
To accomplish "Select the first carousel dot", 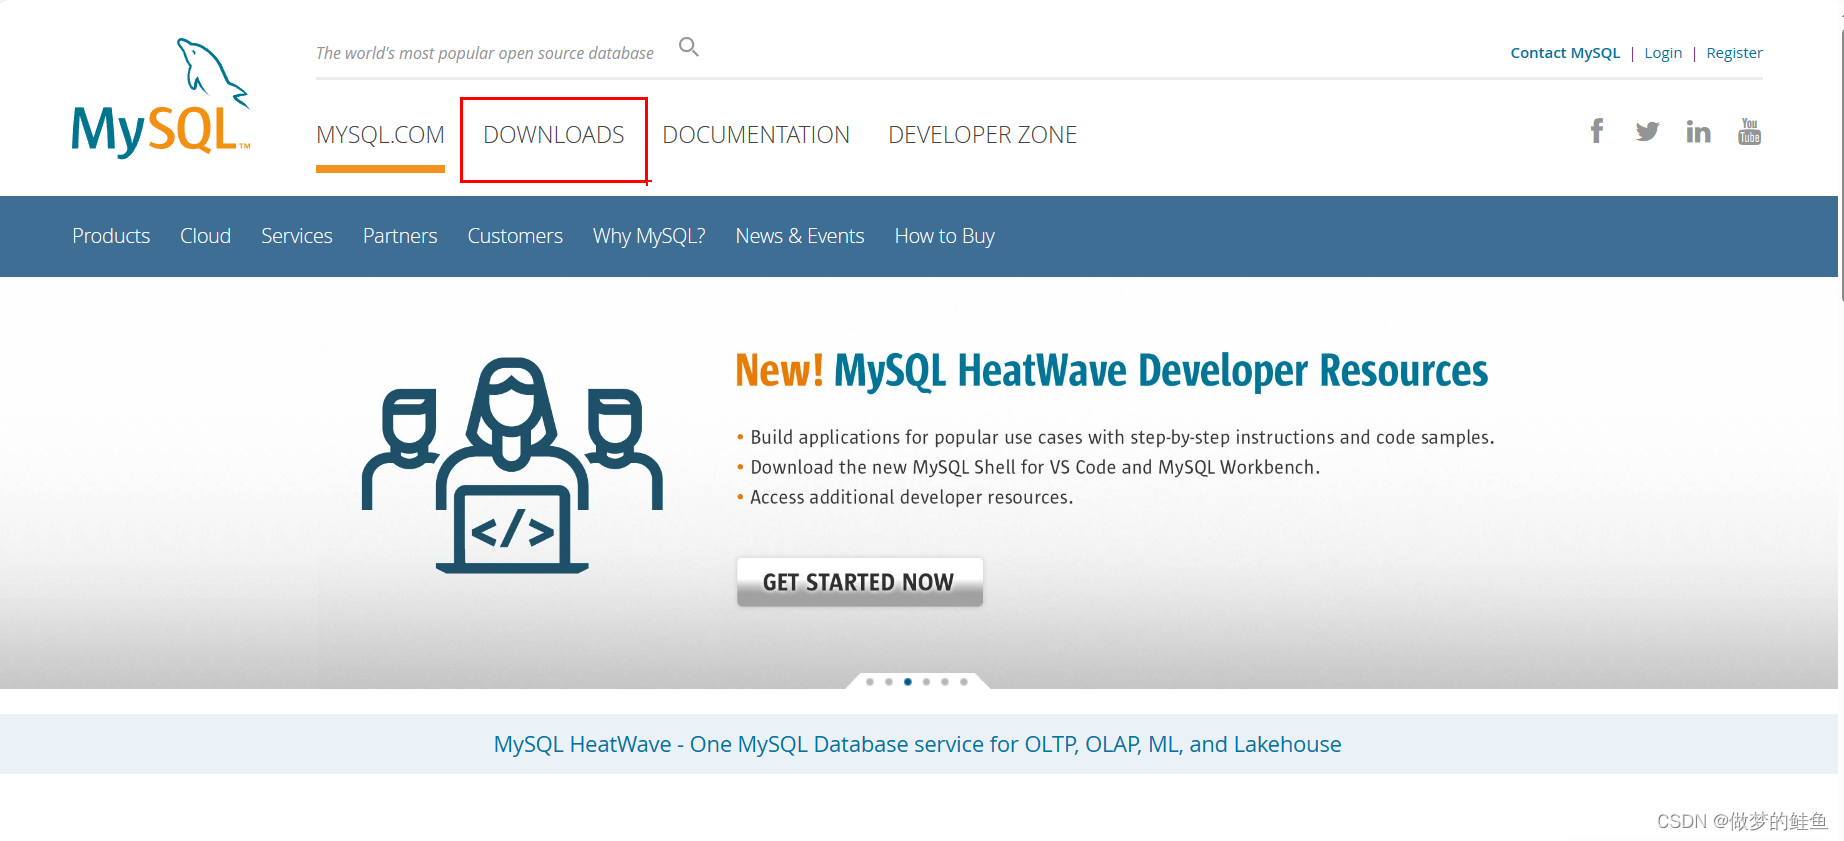I will point(870,682).
